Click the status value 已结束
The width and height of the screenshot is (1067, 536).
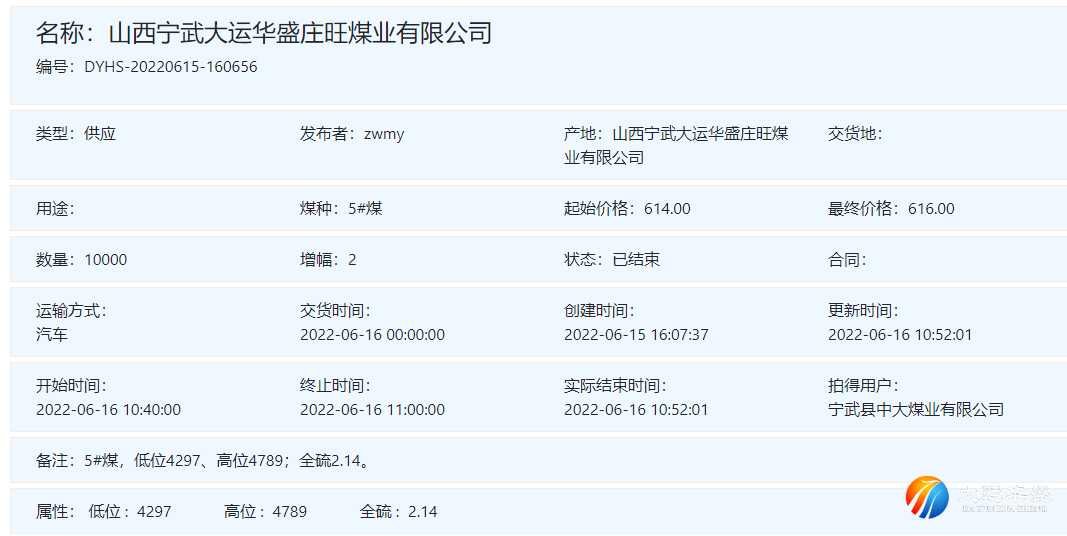pos(636,259)
